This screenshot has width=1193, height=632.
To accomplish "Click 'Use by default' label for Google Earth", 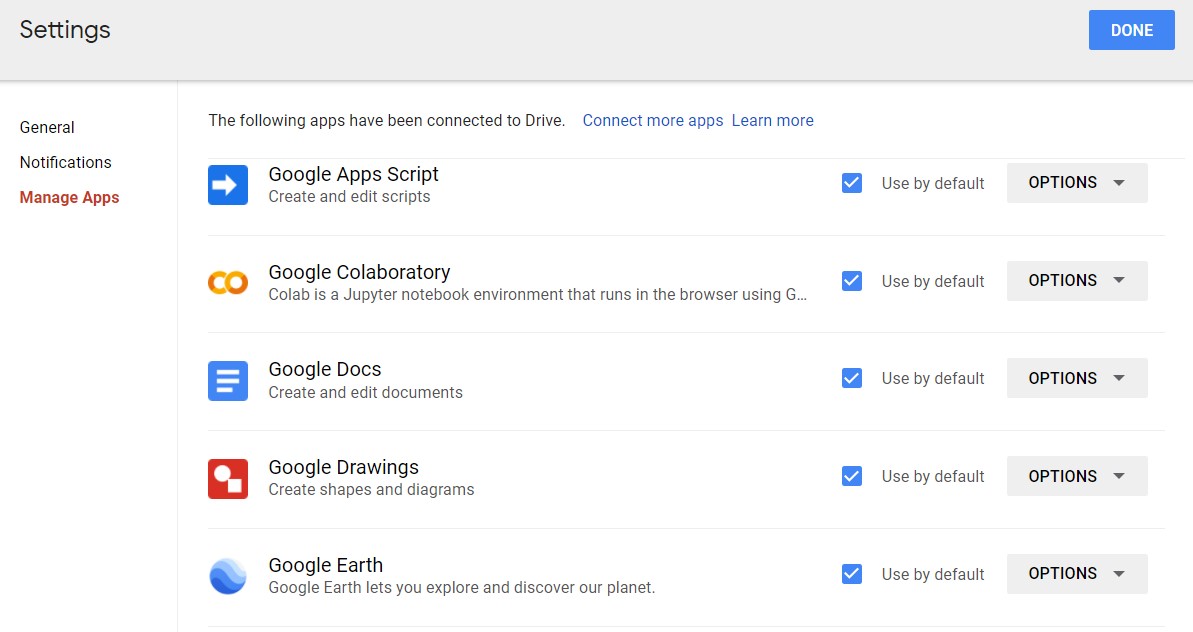I will click(933, 574).
